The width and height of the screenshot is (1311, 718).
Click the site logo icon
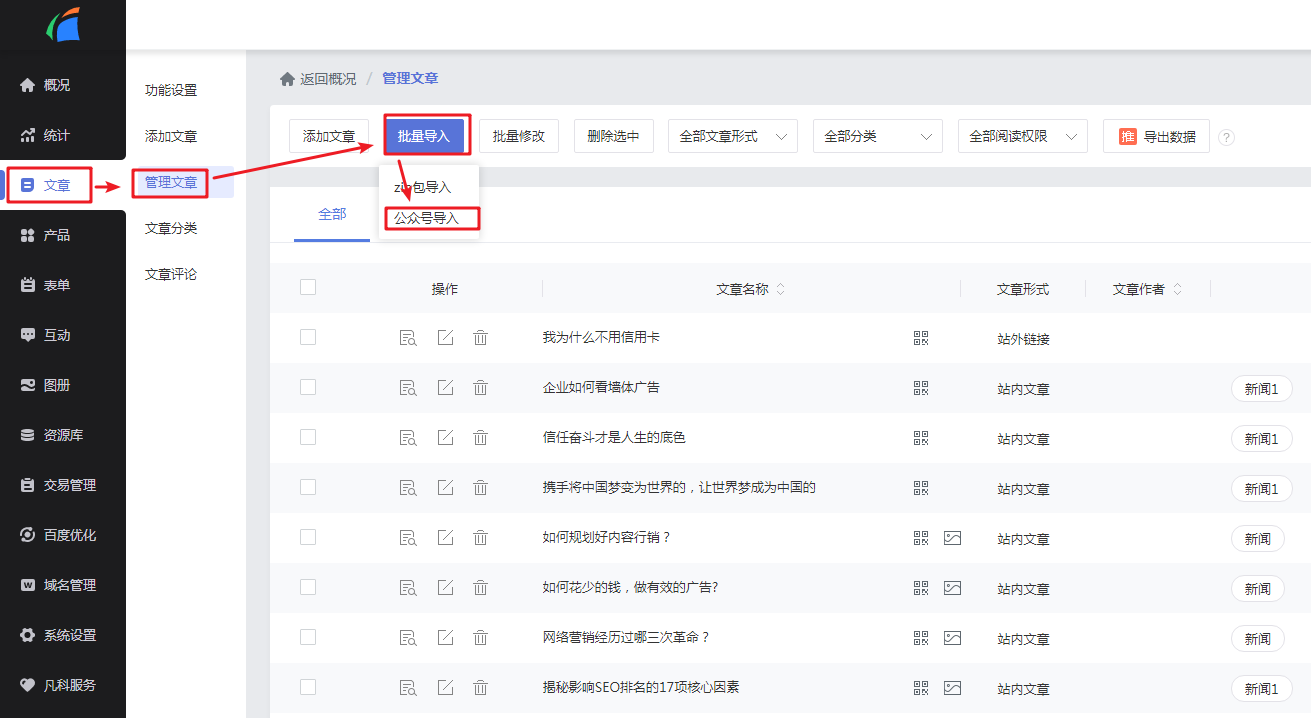click(x=63, y=24)
